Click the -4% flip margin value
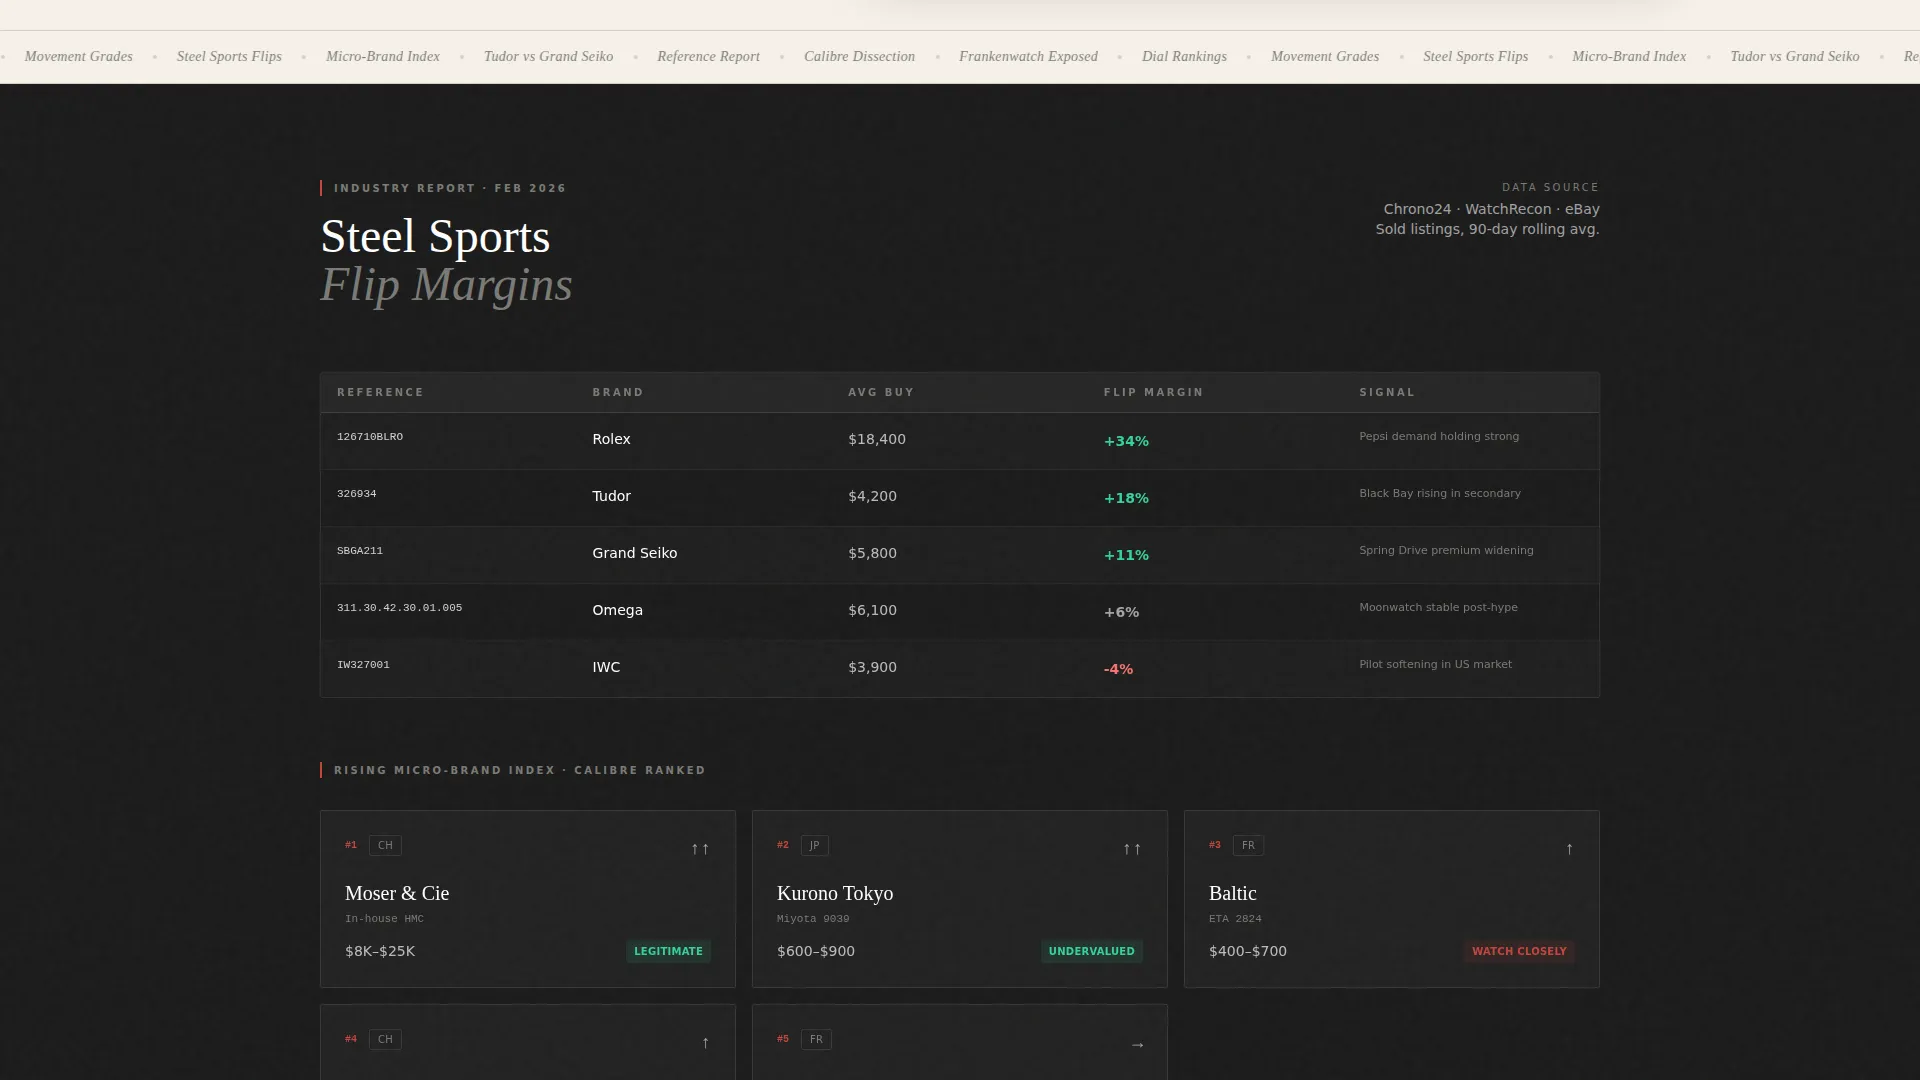This screenshot has height=1080, width=1920. point(1118,669)
